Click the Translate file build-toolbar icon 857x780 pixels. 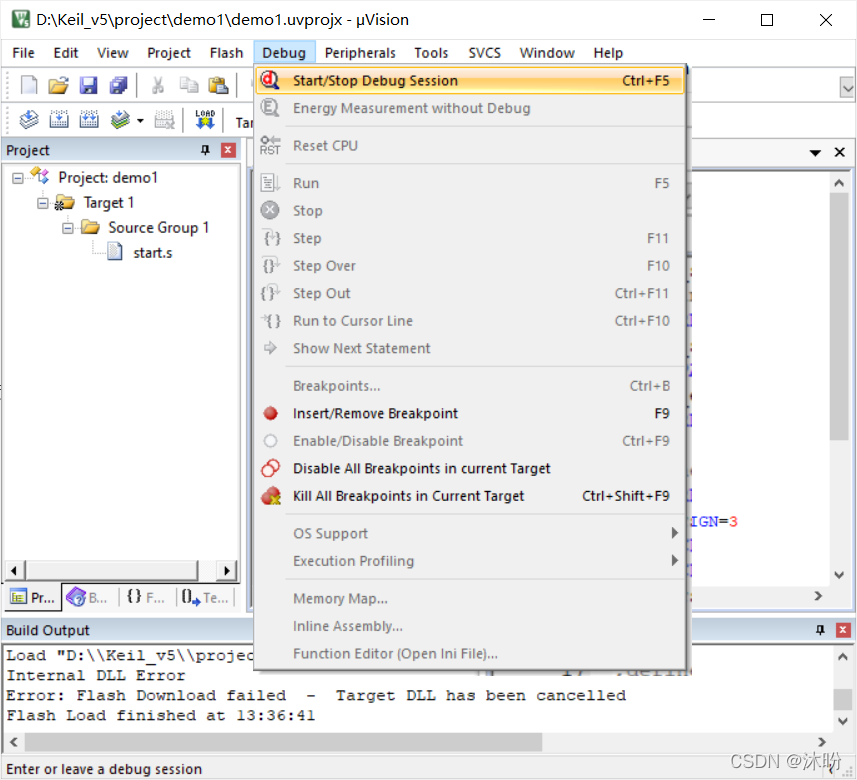[x=28, y=119]
